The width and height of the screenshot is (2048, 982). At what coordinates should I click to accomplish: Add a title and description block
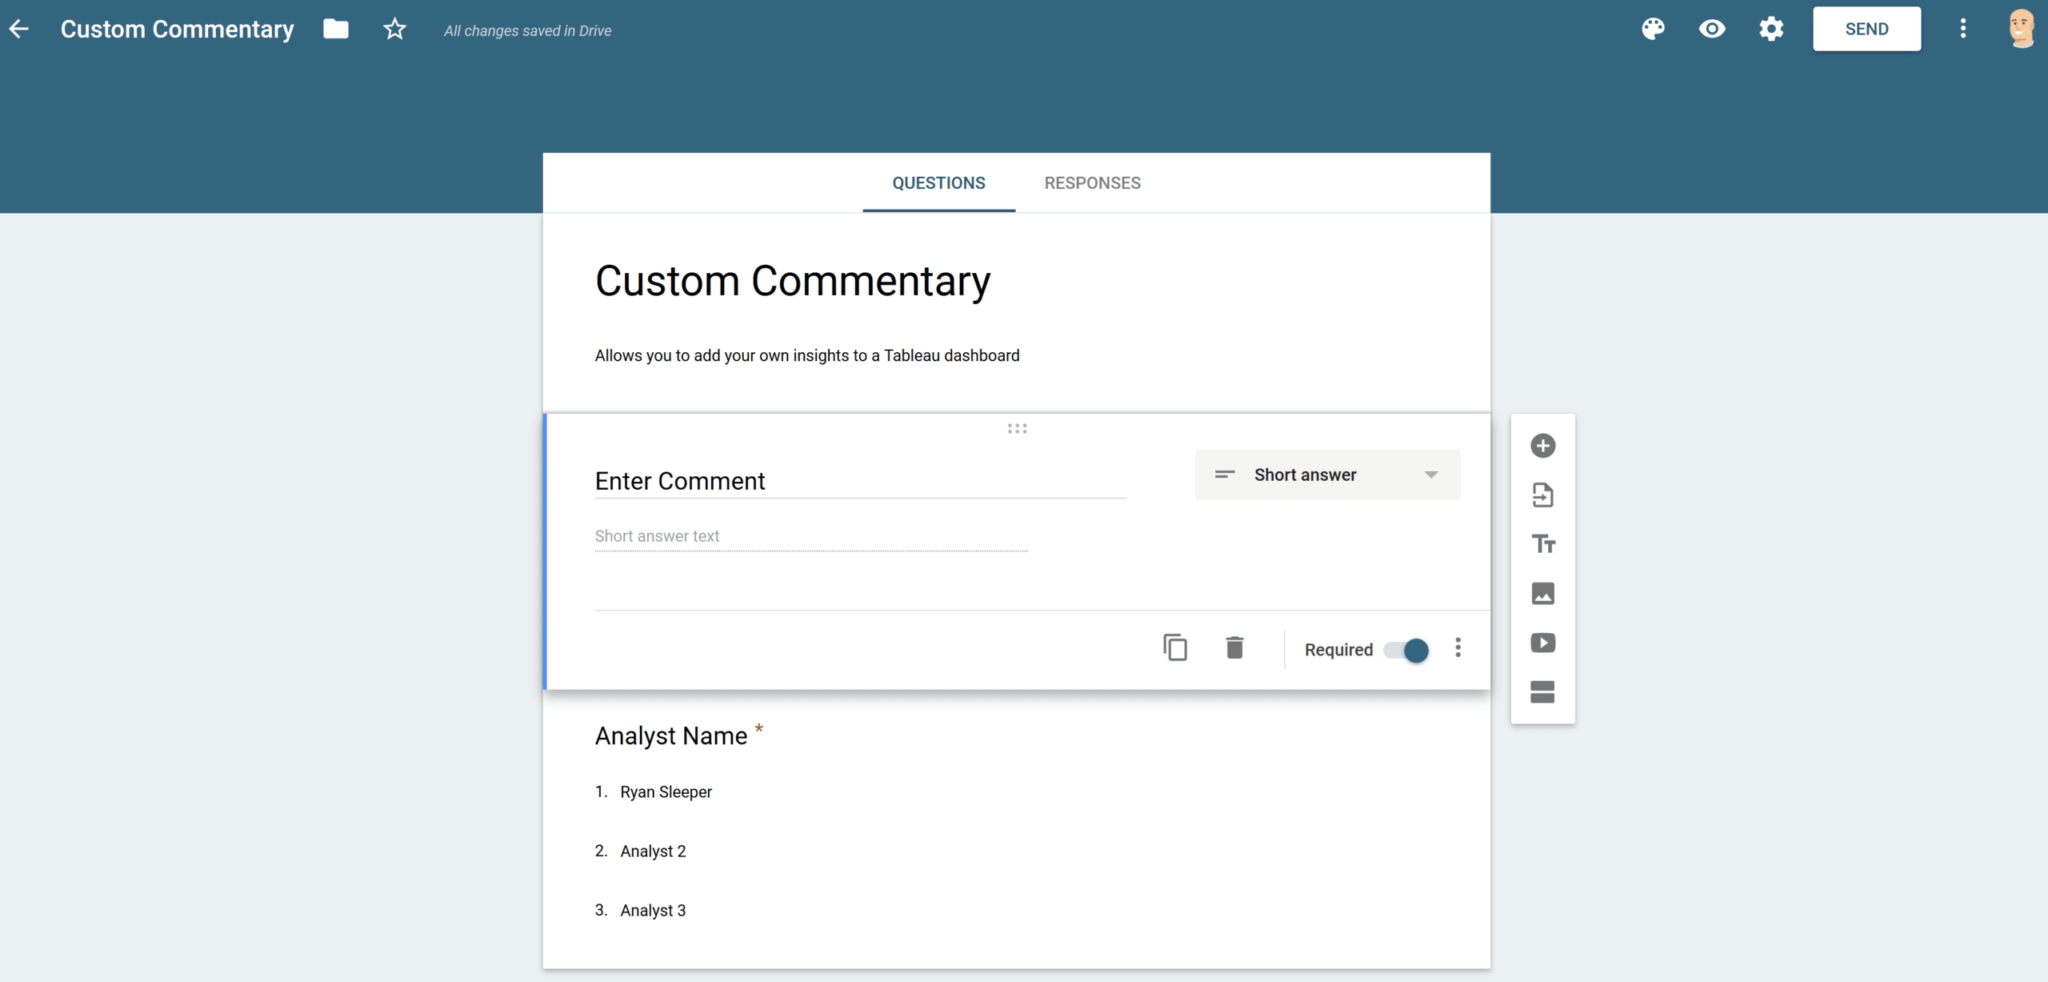click(x=1542, y=543)
